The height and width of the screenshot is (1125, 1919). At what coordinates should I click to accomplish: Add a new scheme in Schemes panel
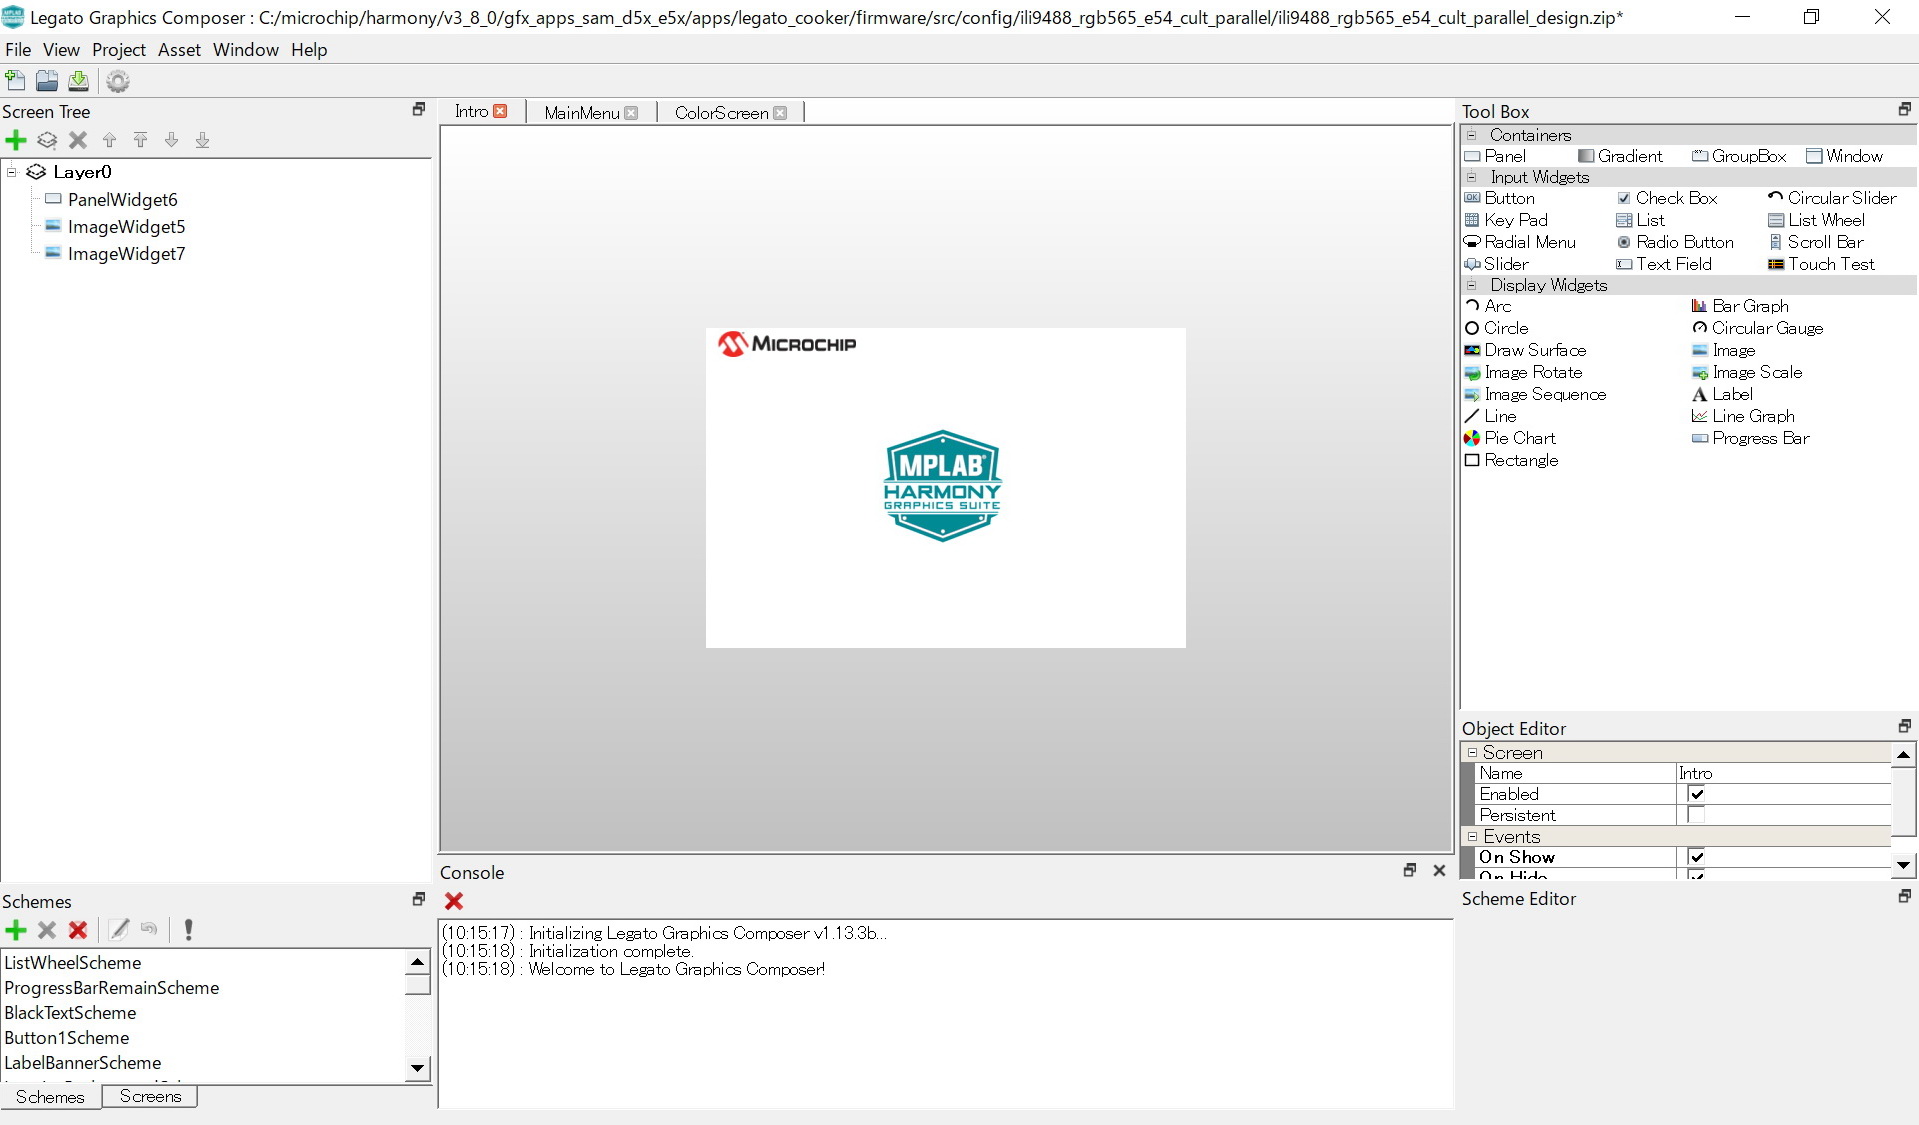[x=15, y=930]
